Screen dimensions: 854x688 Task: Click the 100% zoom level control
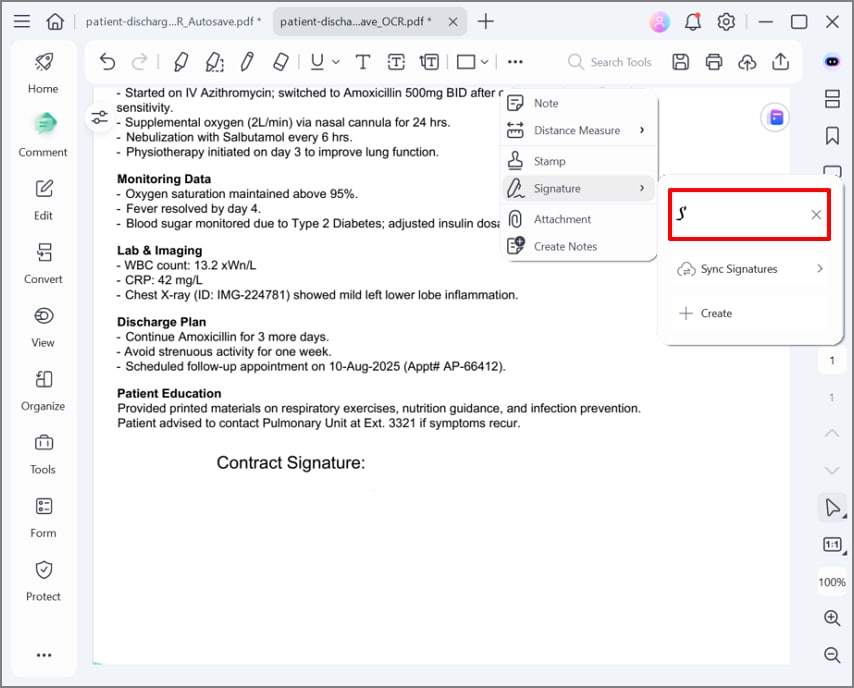(832, 581)
